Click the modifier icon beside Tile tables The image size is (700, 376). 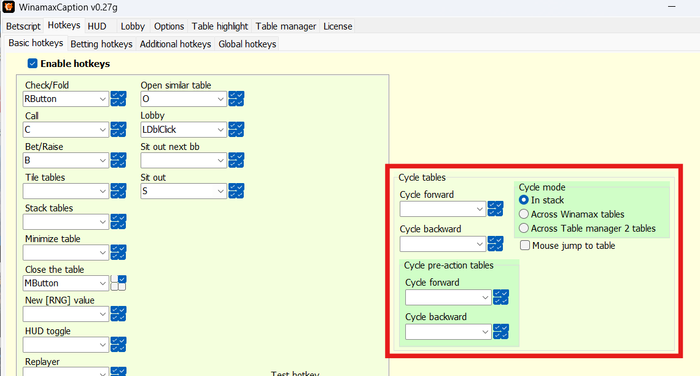[x=118, y=191]
